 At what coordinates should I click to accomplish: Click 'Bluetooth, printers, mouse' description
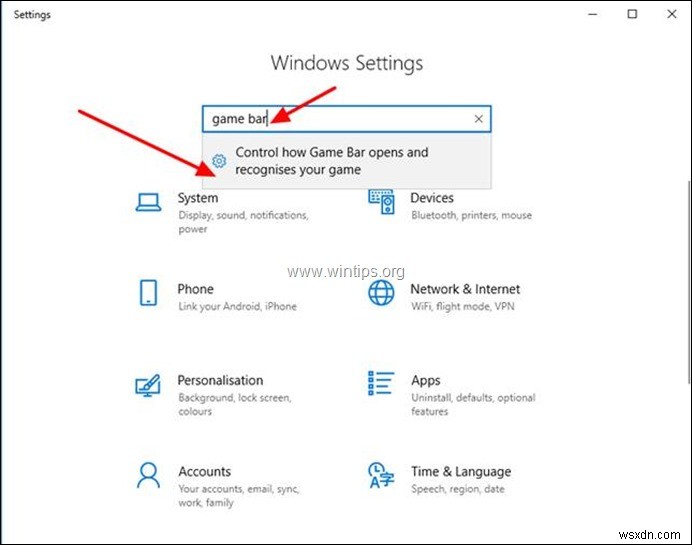471,215
